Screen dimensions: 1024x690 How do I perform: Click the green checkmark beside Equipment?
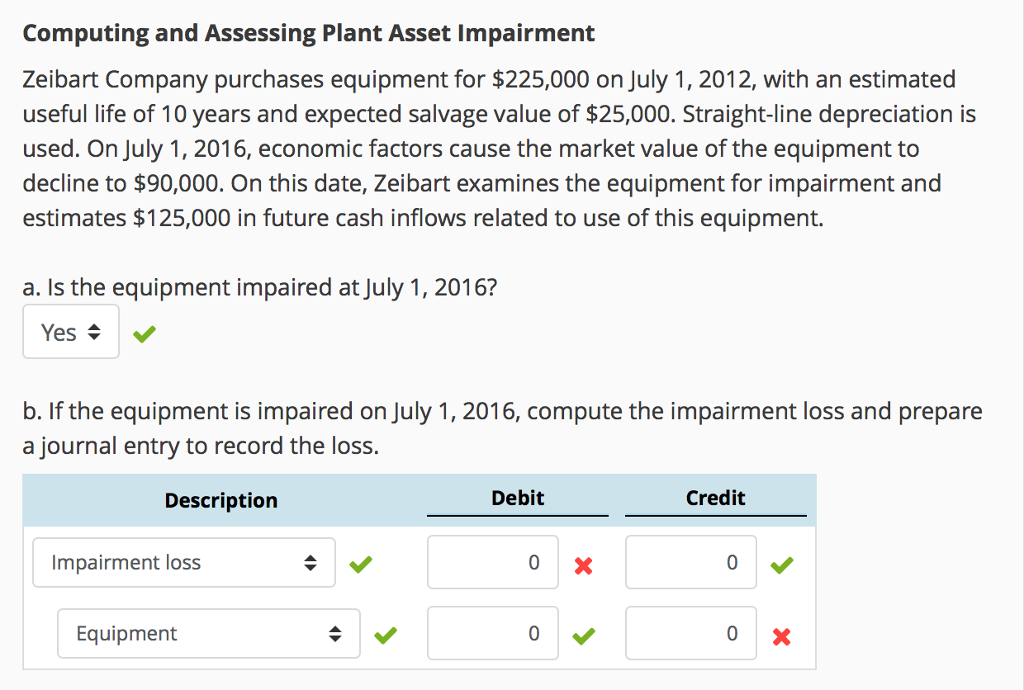pyautogui.click(x=385, y=635)
